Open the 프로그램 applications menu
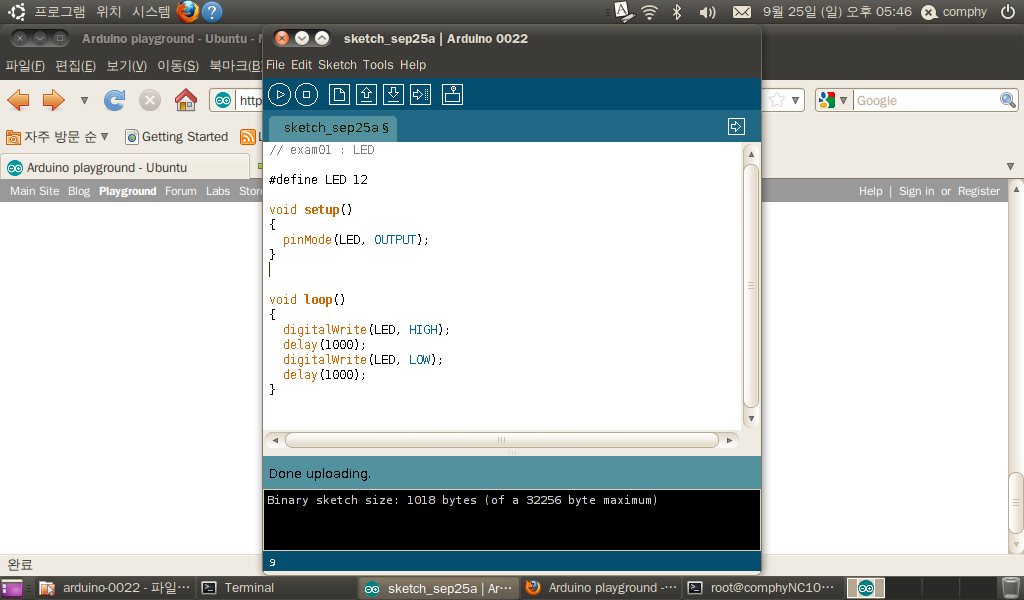The width and height of the screenshot is (1024, 600). 59,12
